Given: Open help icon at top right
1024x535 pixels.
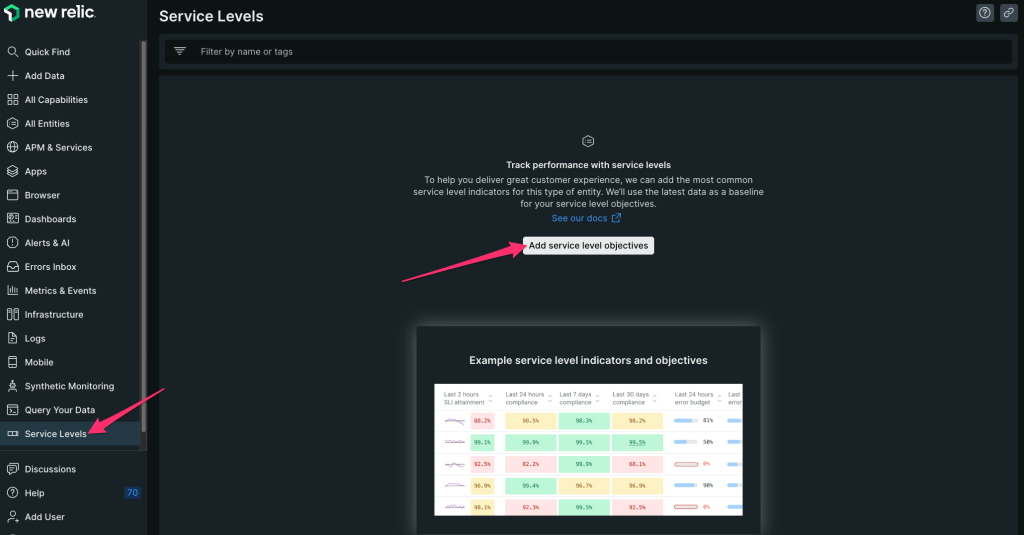Looking at the screenshot, I should click(985, 12).
